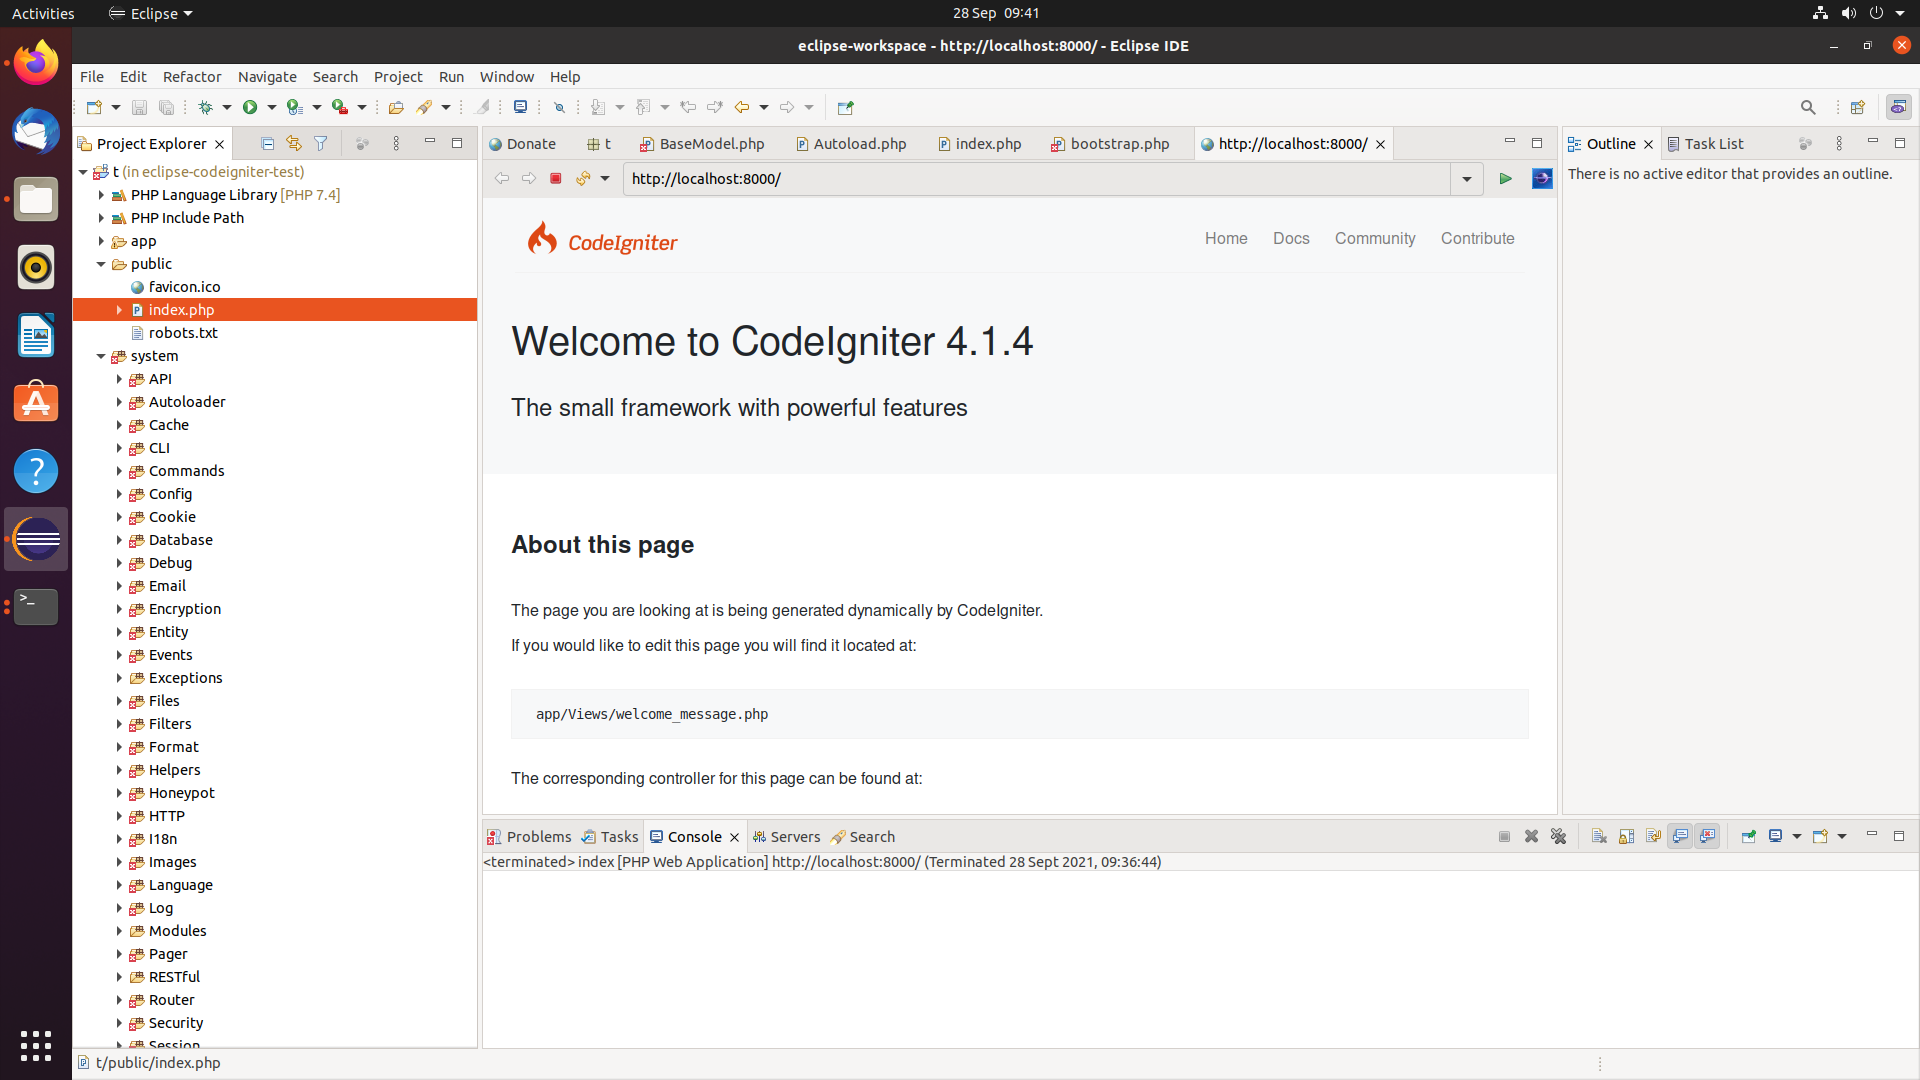Open the Outline view menu dots

coord(1839,143)
